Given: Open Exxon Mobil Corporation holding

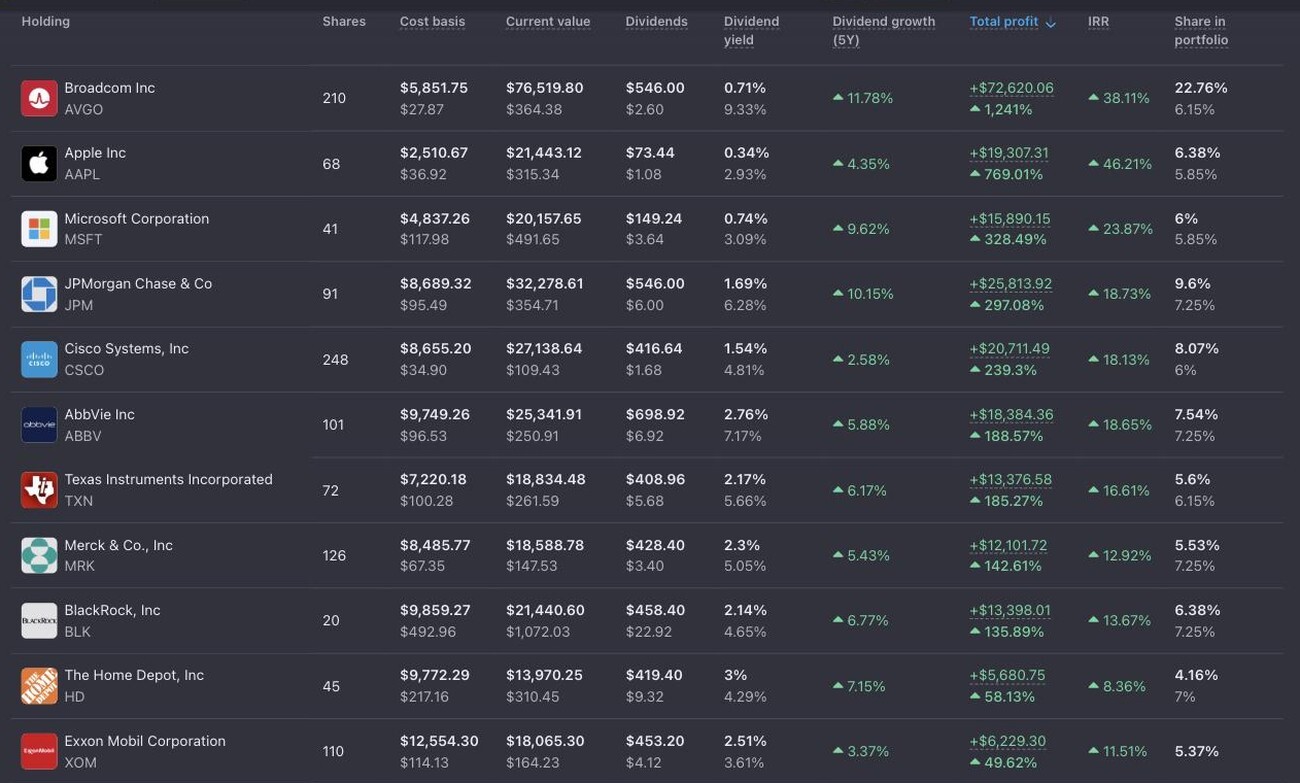Looking at the screenshot, I should coord(145,742).
